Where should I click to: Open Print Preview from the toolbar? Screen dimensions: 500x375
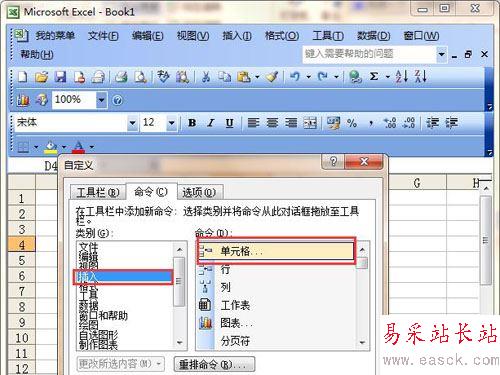(x=141, y=77)
